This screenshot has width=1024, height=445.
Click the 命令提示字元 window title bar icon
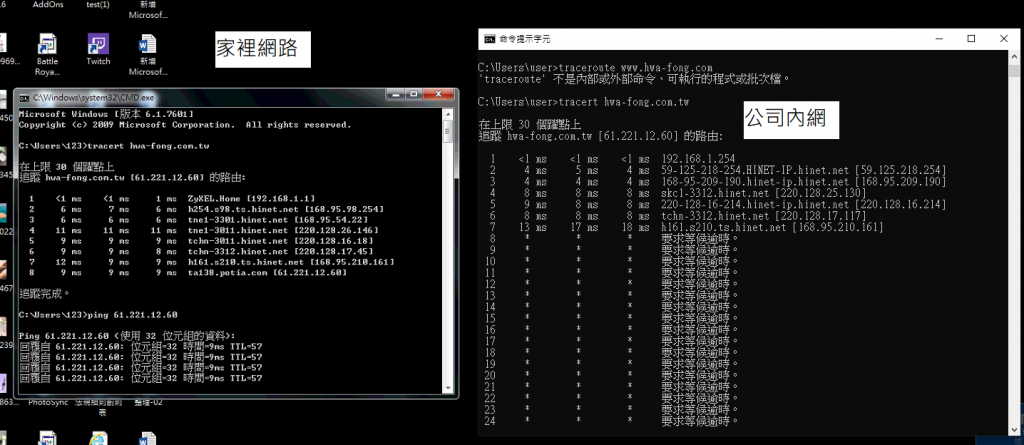point(489,39)
